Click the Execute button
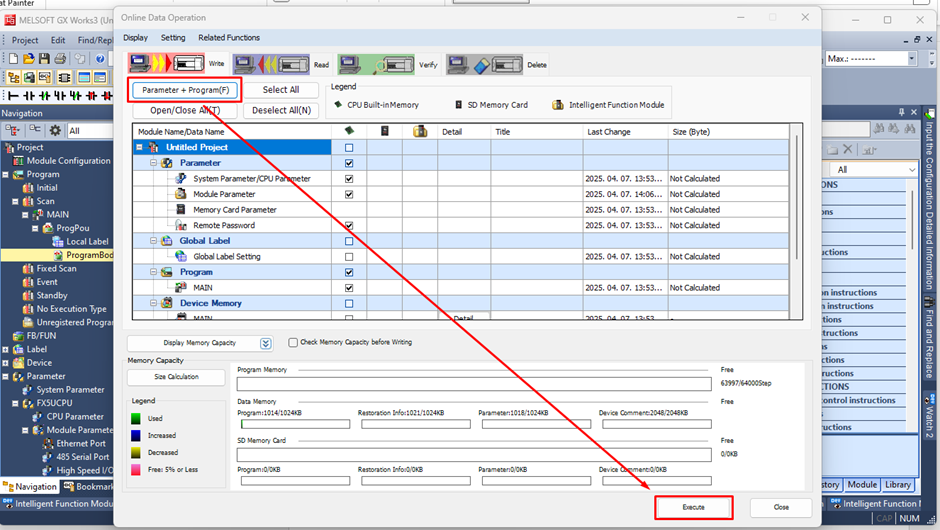 coord(694,507)
